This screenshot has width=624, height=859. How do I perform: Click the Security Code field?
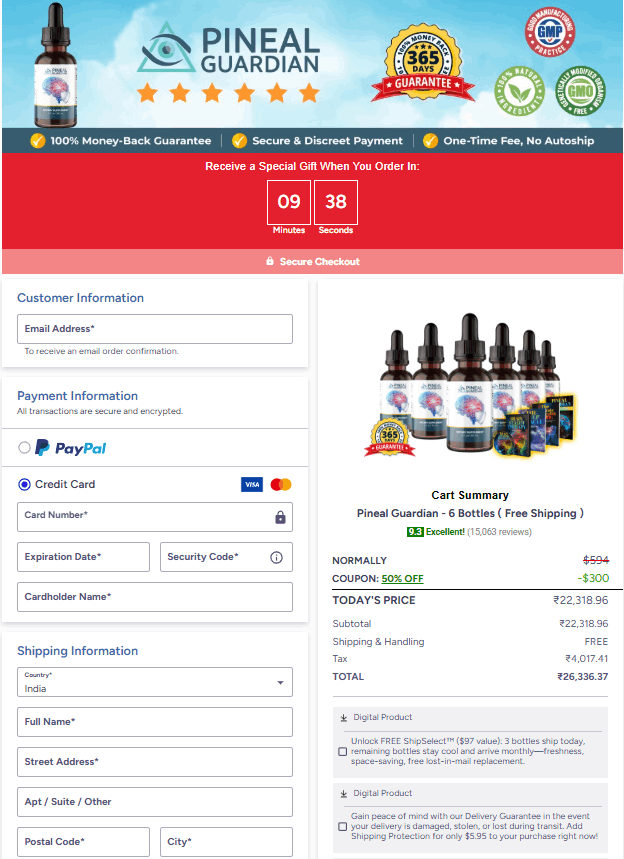[x=226, y=557]
